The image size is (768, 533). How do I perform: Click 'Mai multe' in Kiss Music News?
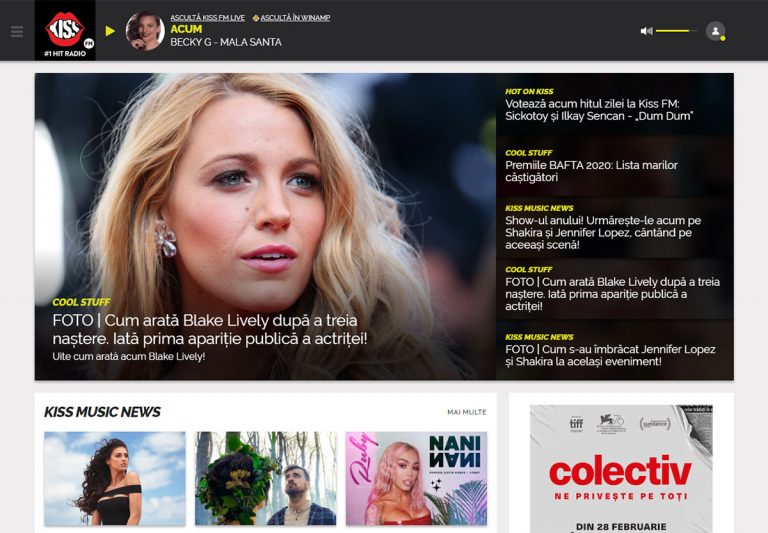click(466, 412)
